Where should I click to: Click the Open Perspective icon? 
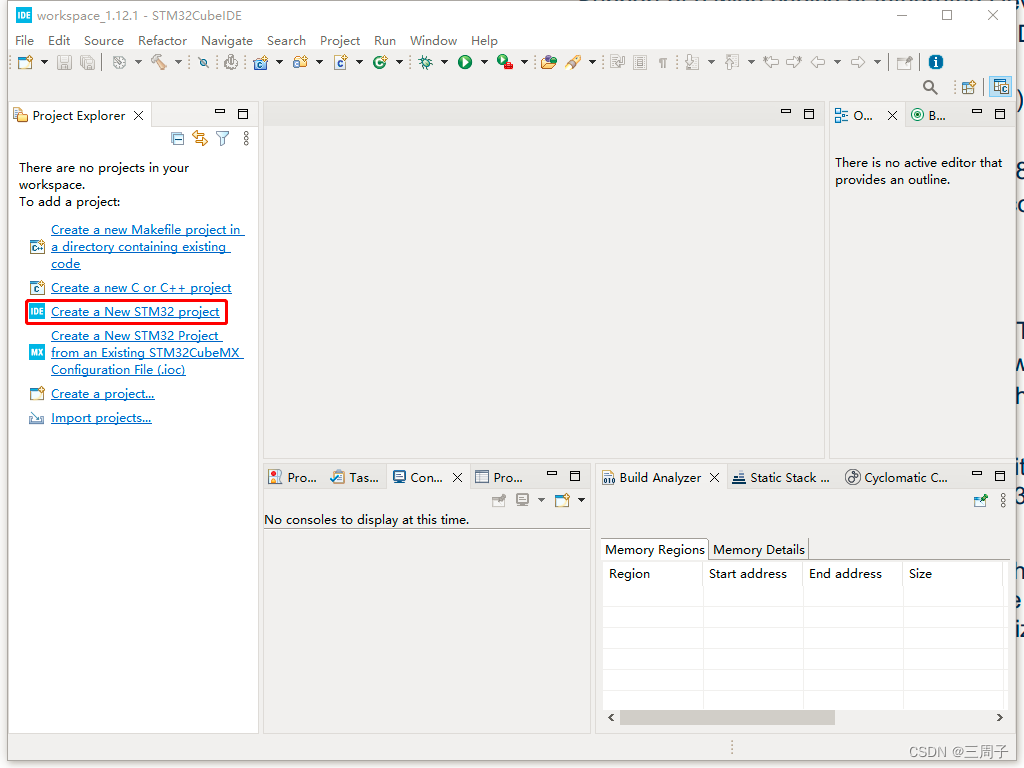968,87
